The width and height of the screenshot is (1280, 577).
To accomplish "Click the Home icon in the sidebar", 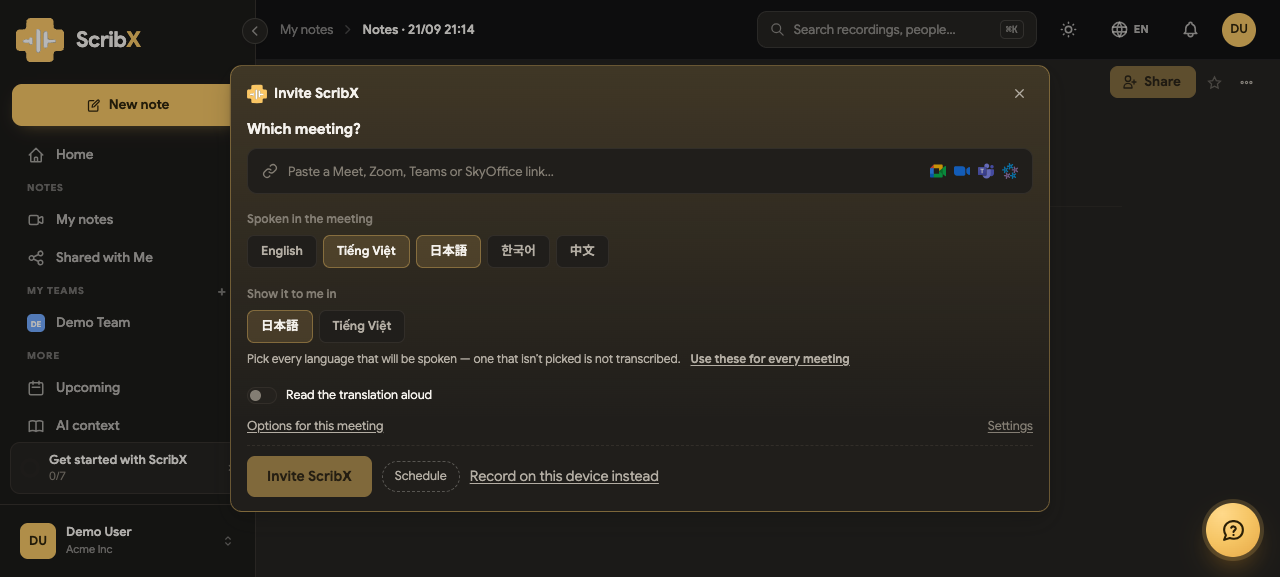I will pos(36,155).
